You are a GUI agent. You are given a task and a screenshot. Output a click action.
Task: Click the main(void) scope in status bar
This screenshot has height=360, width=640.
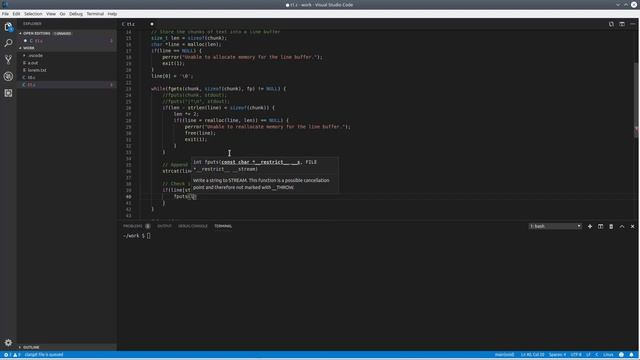tap(504, 355)
